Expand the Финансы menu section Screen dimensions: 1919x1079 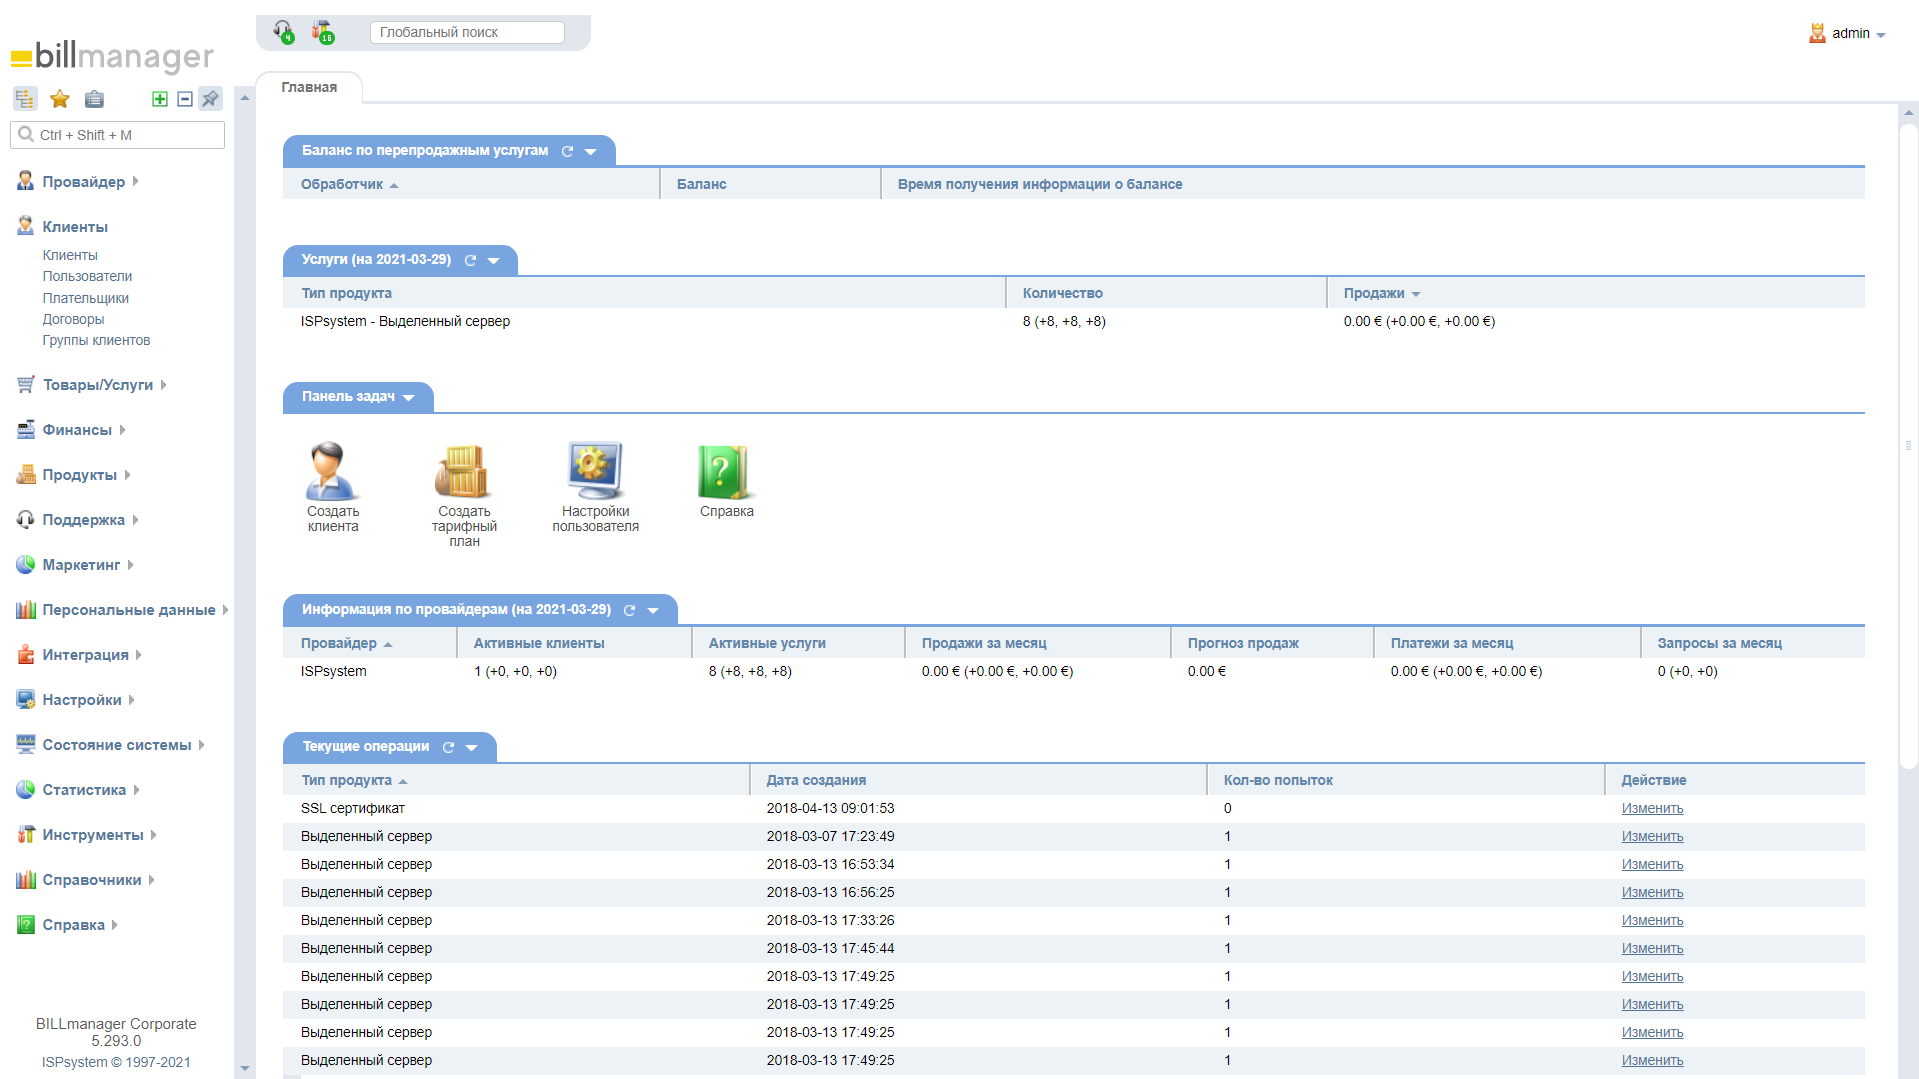pyautogui.click(x=77, y=430)
